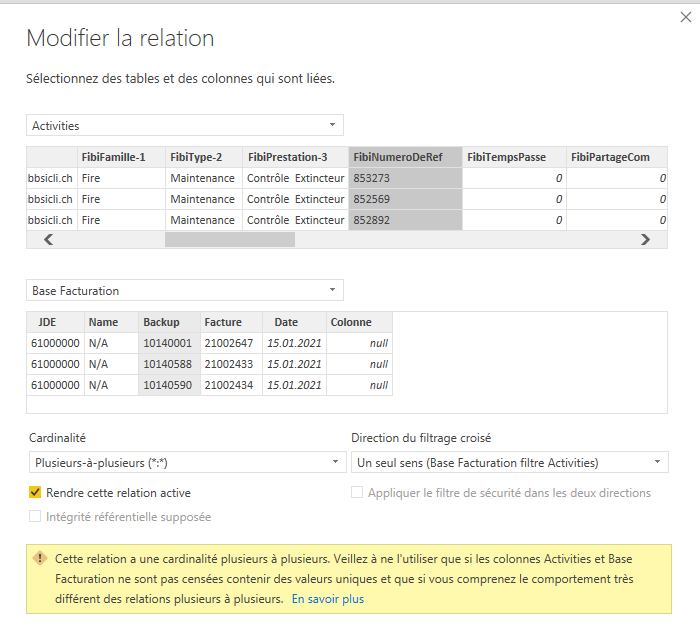
Task: Select the FibiNumeroDeRef column header
Action: click(x=405, y=157)
